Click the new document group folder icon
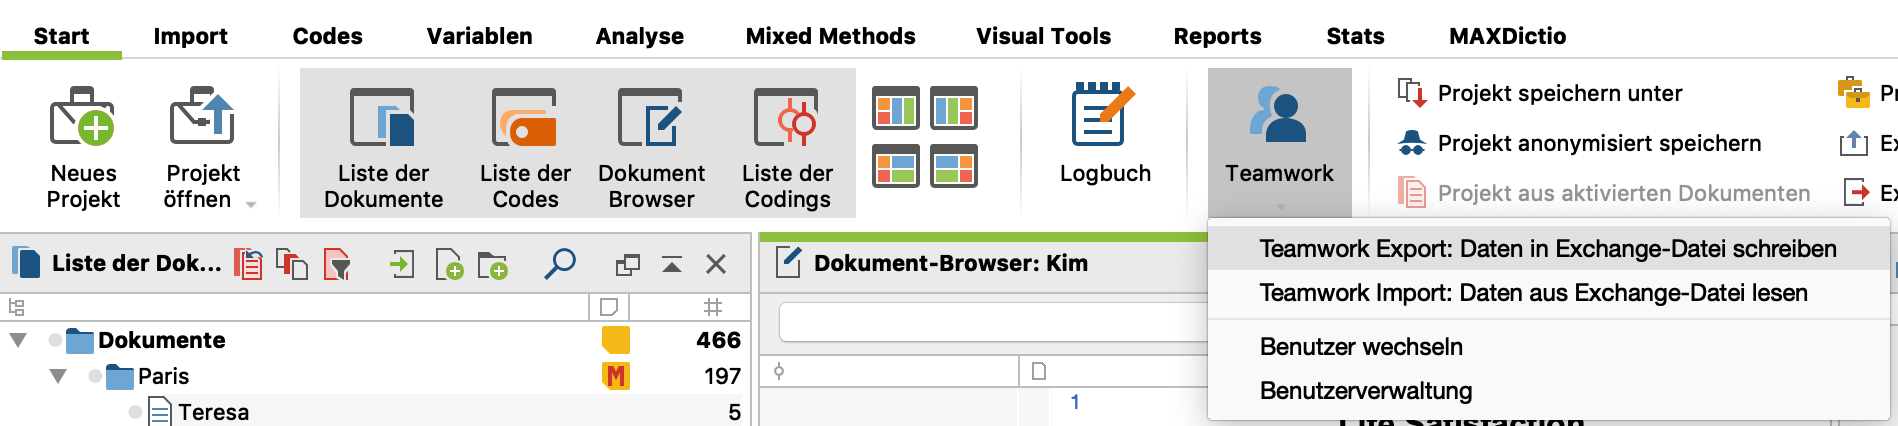This screenshot has height=426, width=1898. pos(492,265)
